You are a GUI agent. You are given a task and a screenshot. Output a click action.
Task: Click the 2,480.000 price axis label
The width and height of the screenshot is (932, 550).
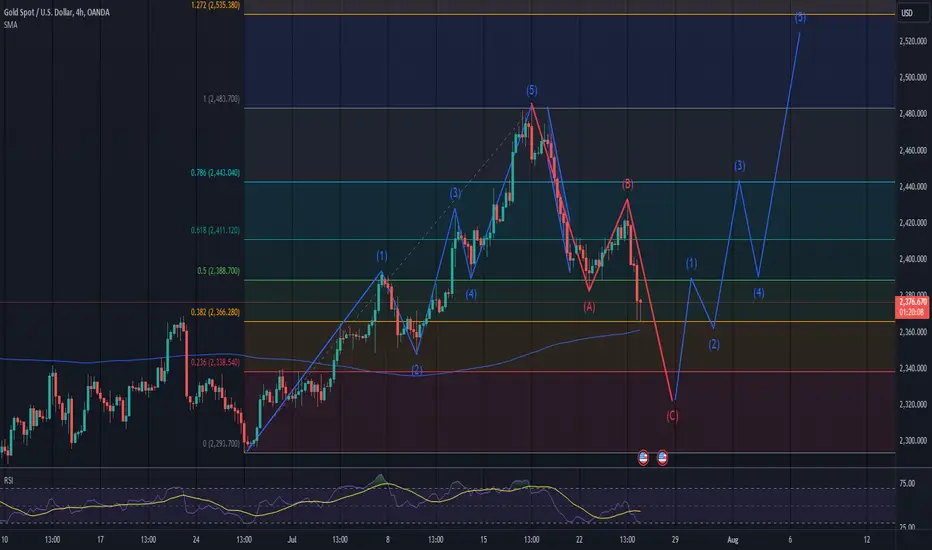(x=913, y=114)
